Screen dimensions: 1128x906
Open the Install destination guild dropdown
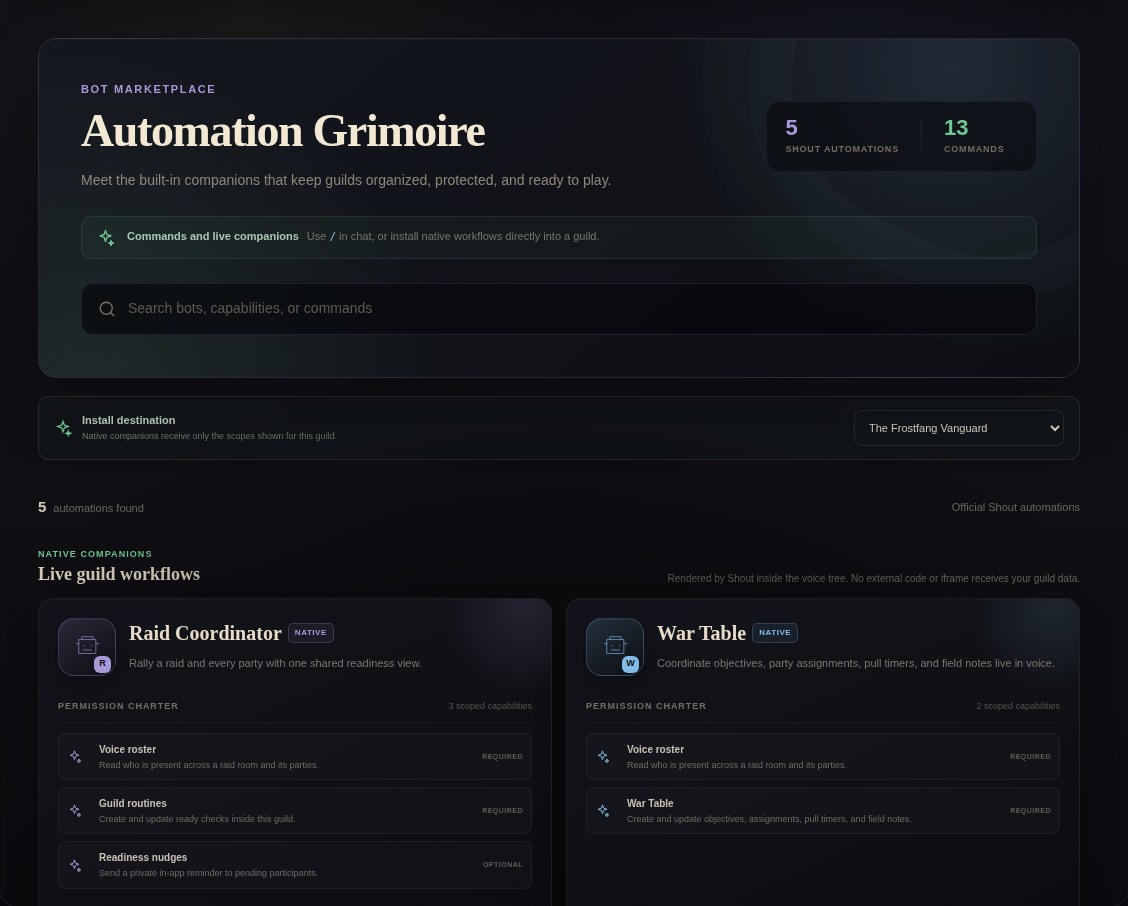click(x=958, y=428)
